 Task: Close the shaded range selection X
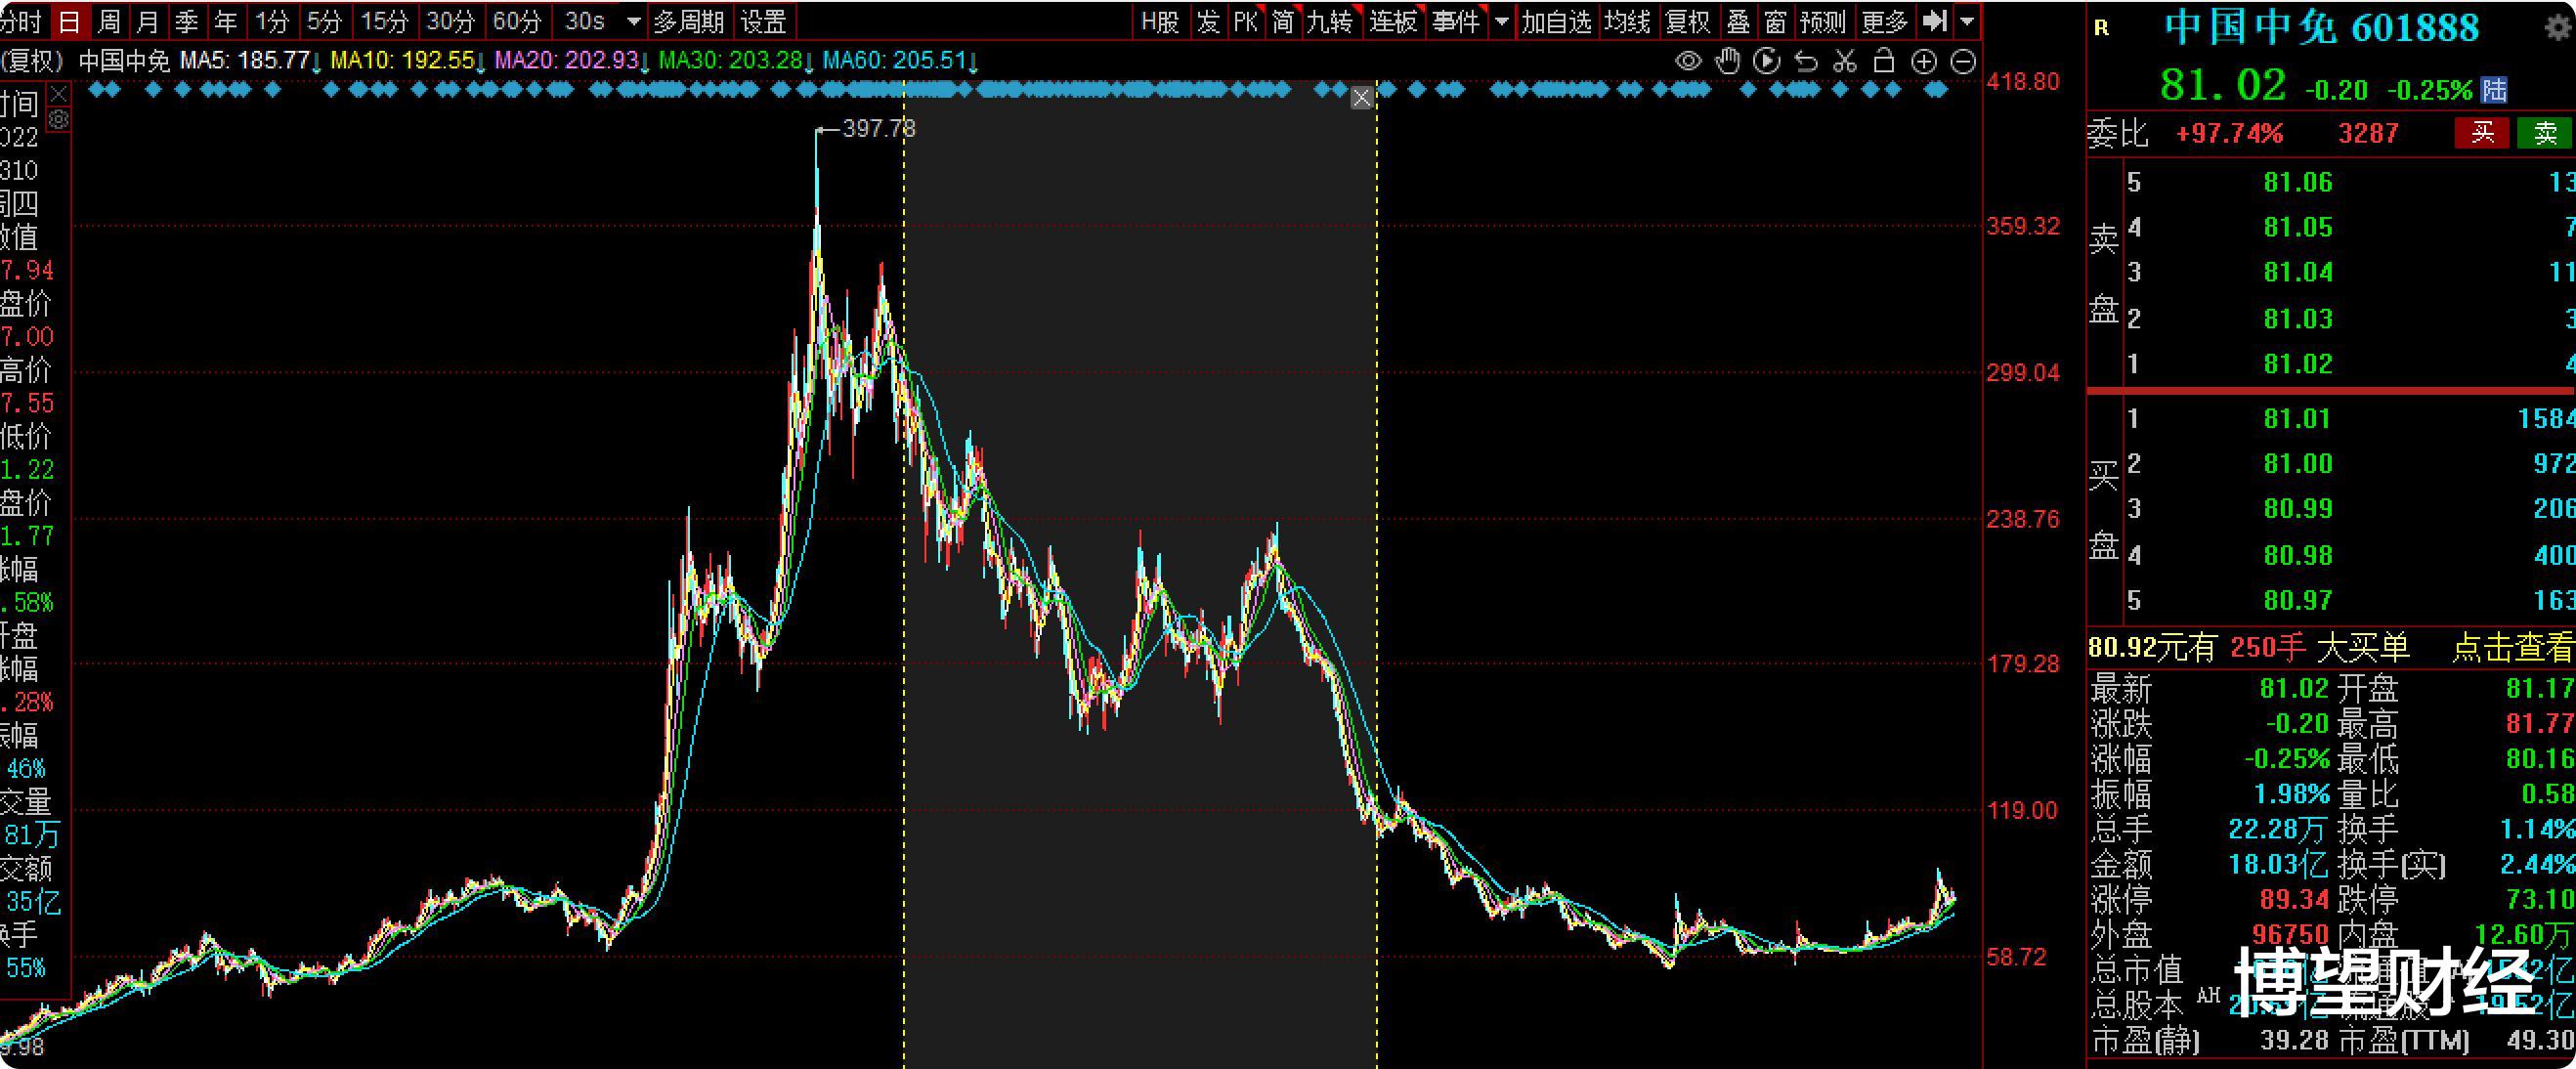[x=1362, y=98]
